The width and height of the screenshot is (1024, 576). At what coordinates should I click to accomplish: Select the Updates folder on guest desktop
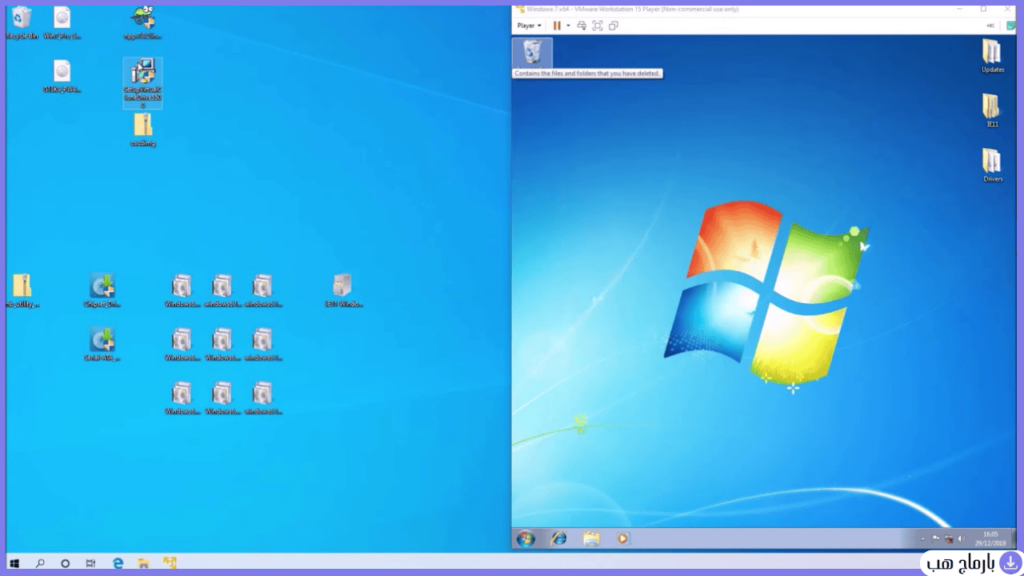992,56
